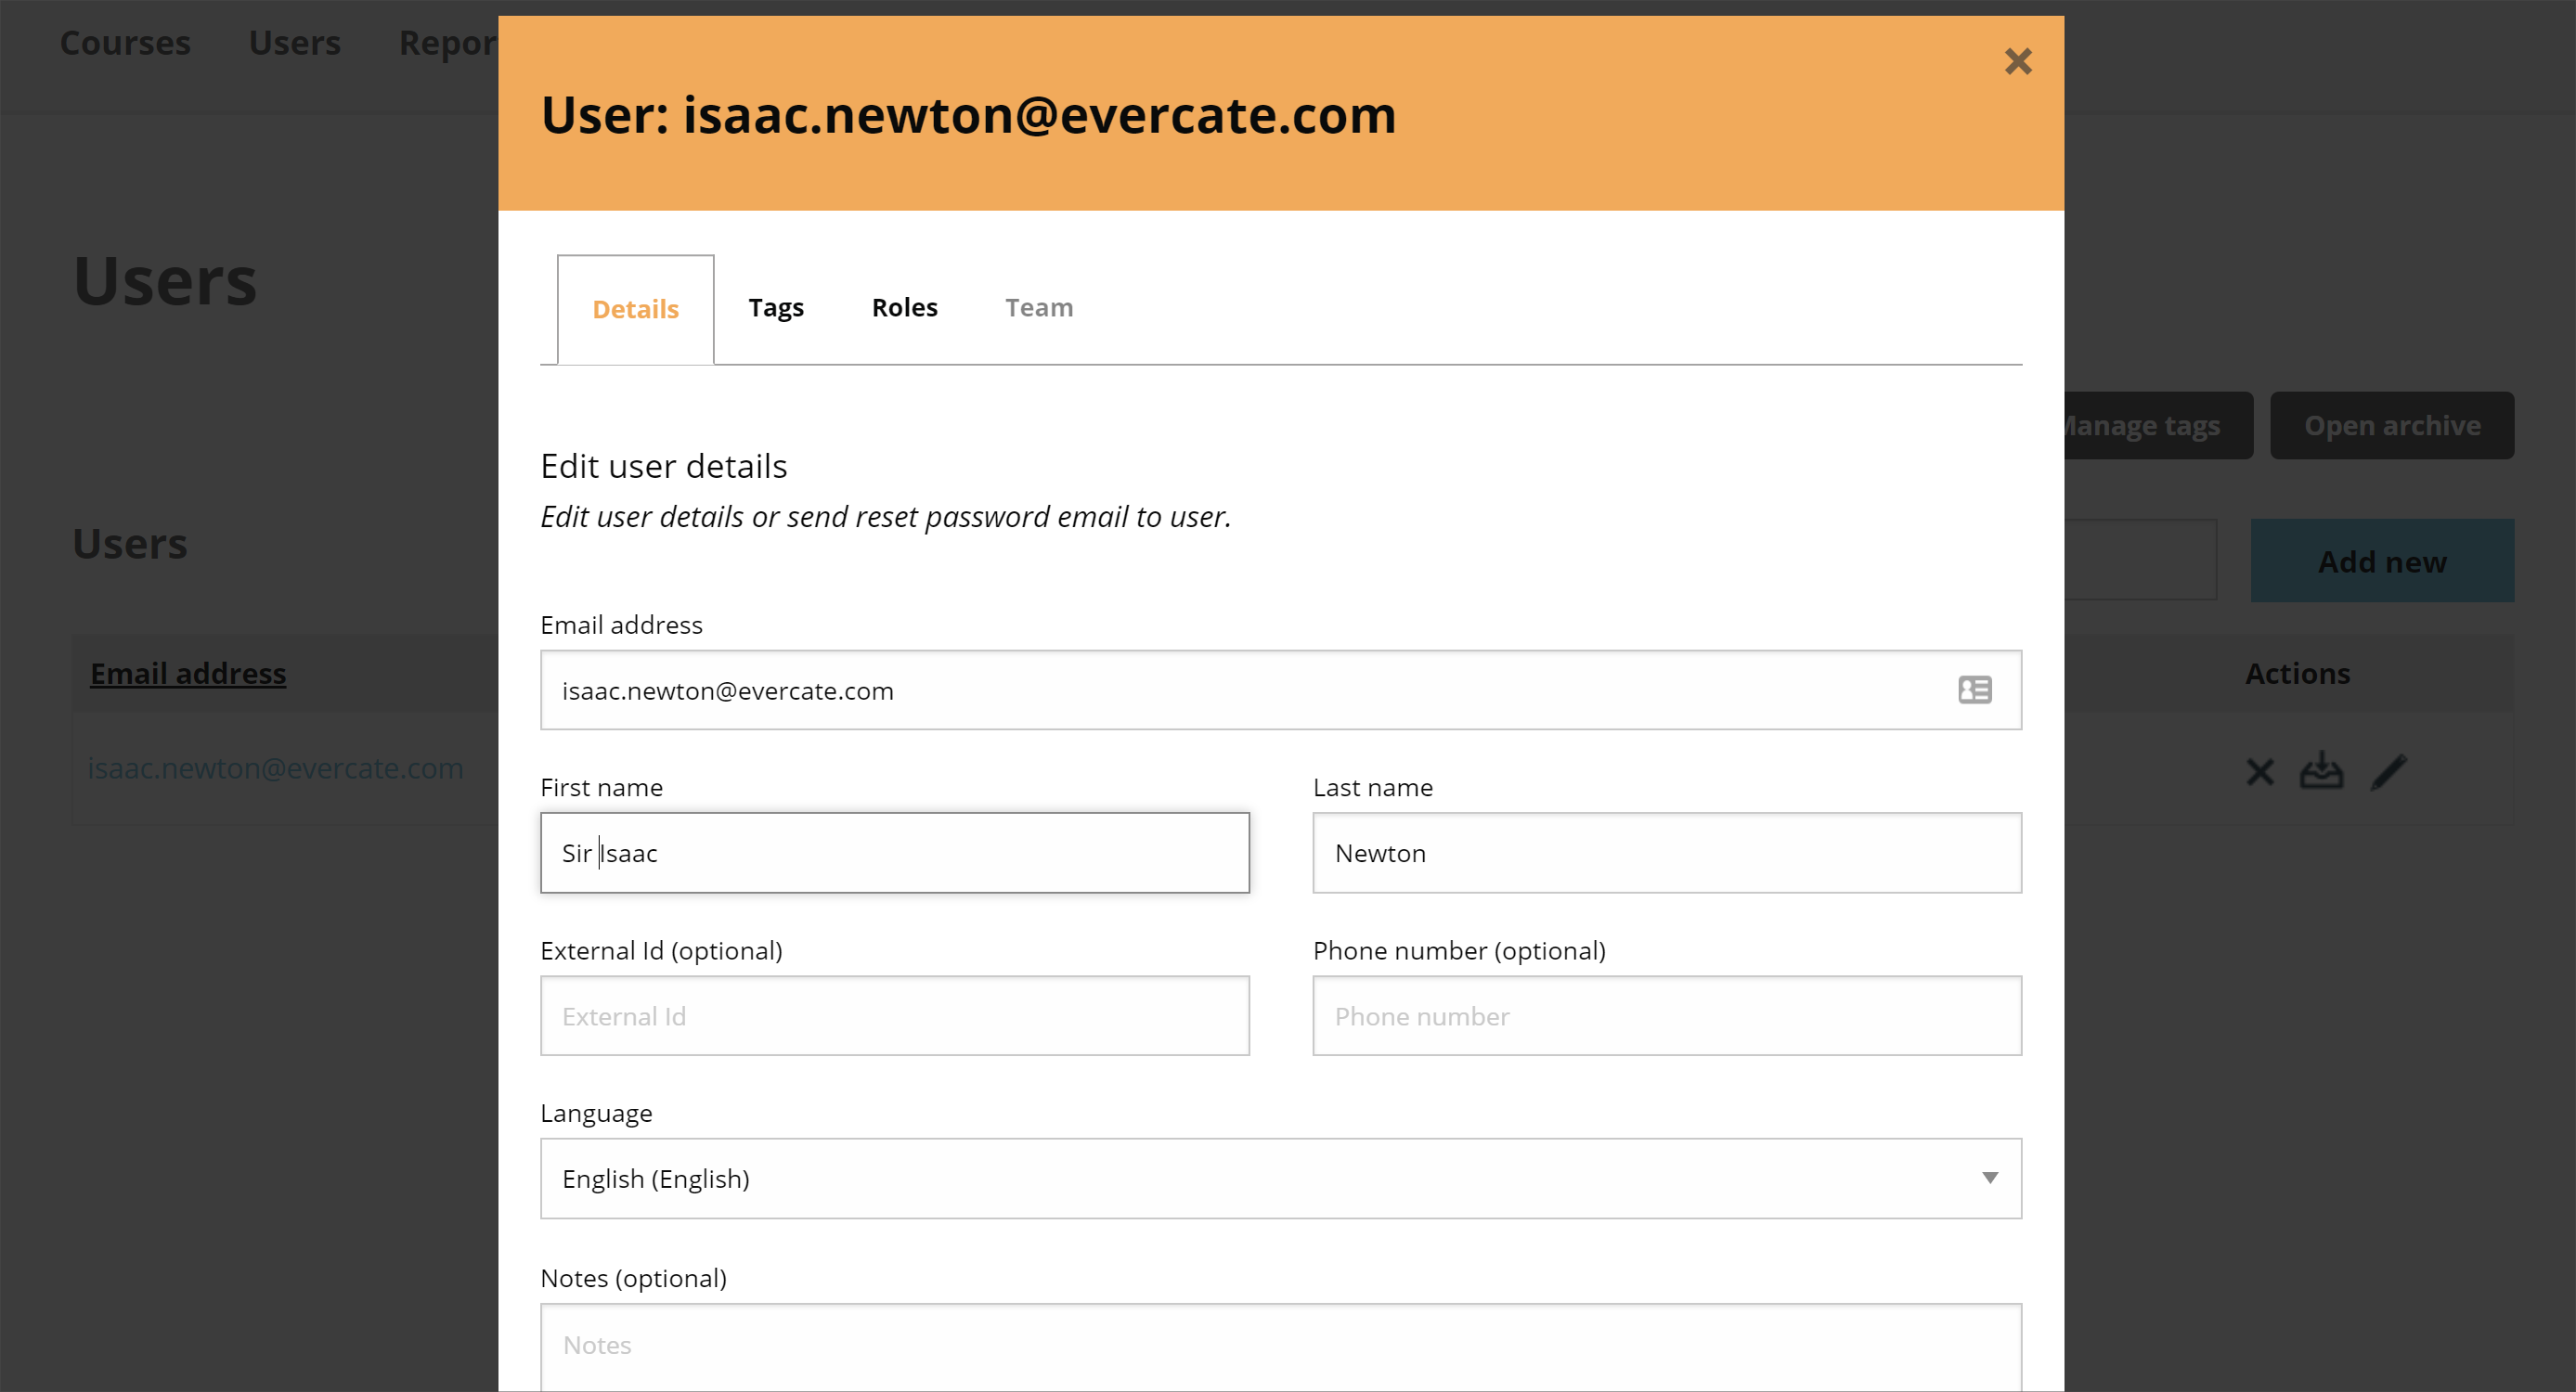Click the Phone number input field

coord(1666,1015)
